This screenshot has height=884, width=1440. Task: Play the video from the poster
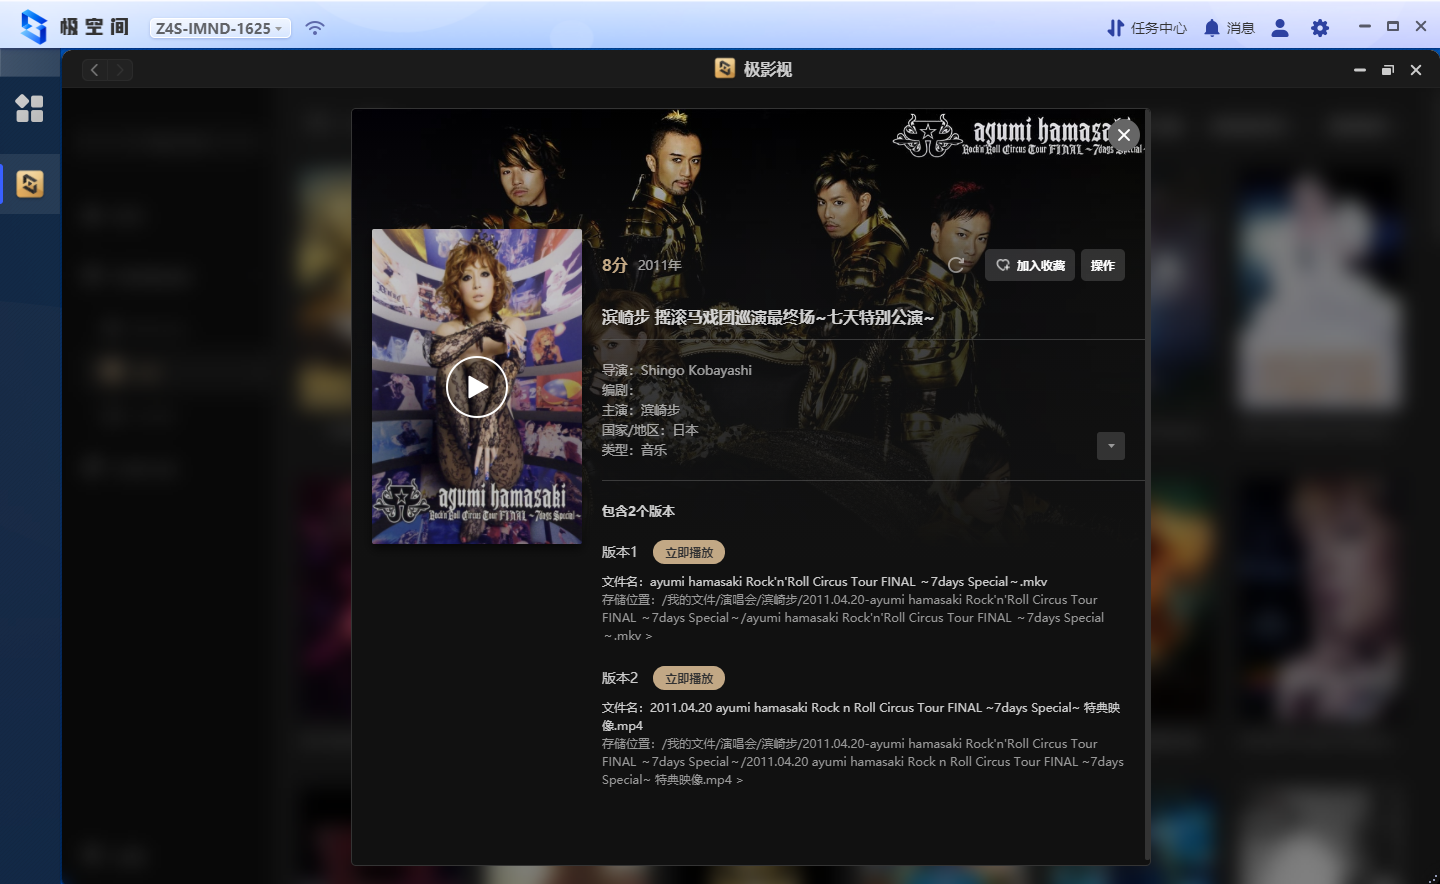coord(477,387)
